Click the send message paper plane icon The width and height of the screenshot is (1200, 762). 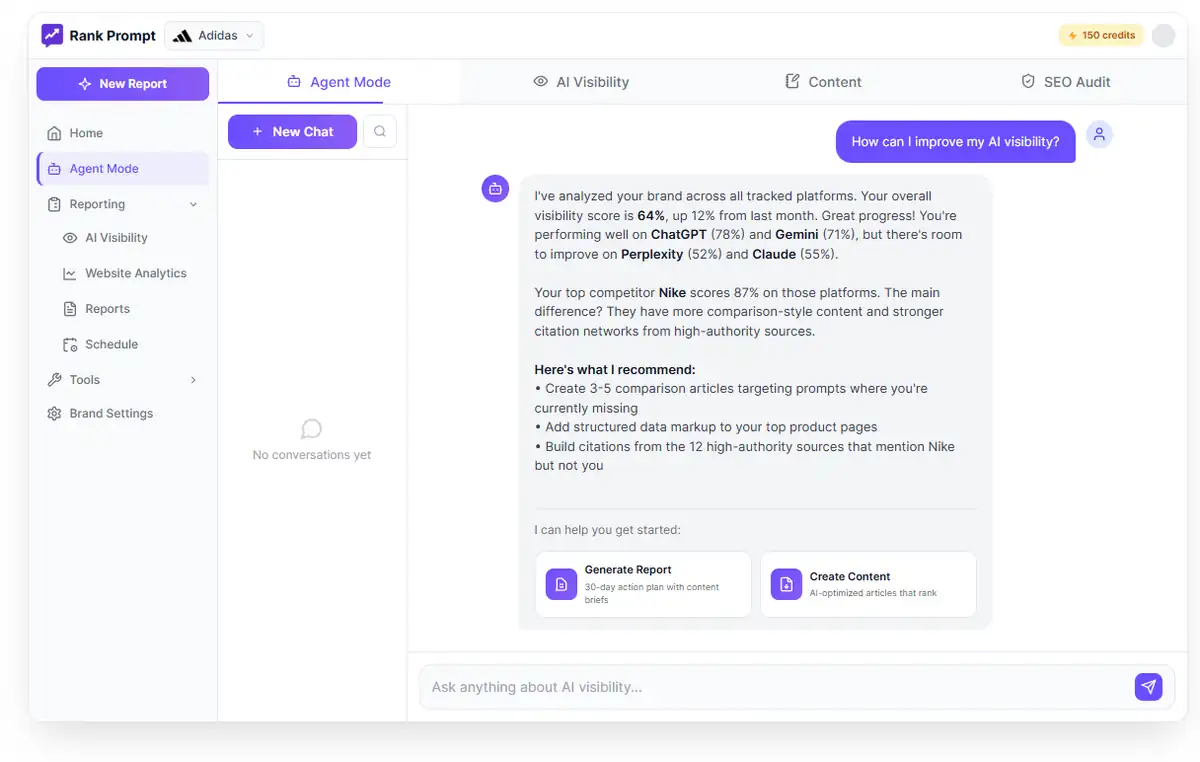coord(1148,687)
